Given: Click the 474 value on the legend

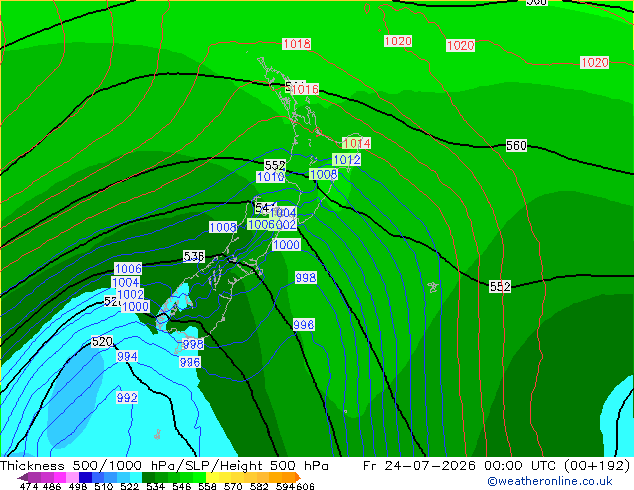Looking at the screenshot, I should coord(29,486).
